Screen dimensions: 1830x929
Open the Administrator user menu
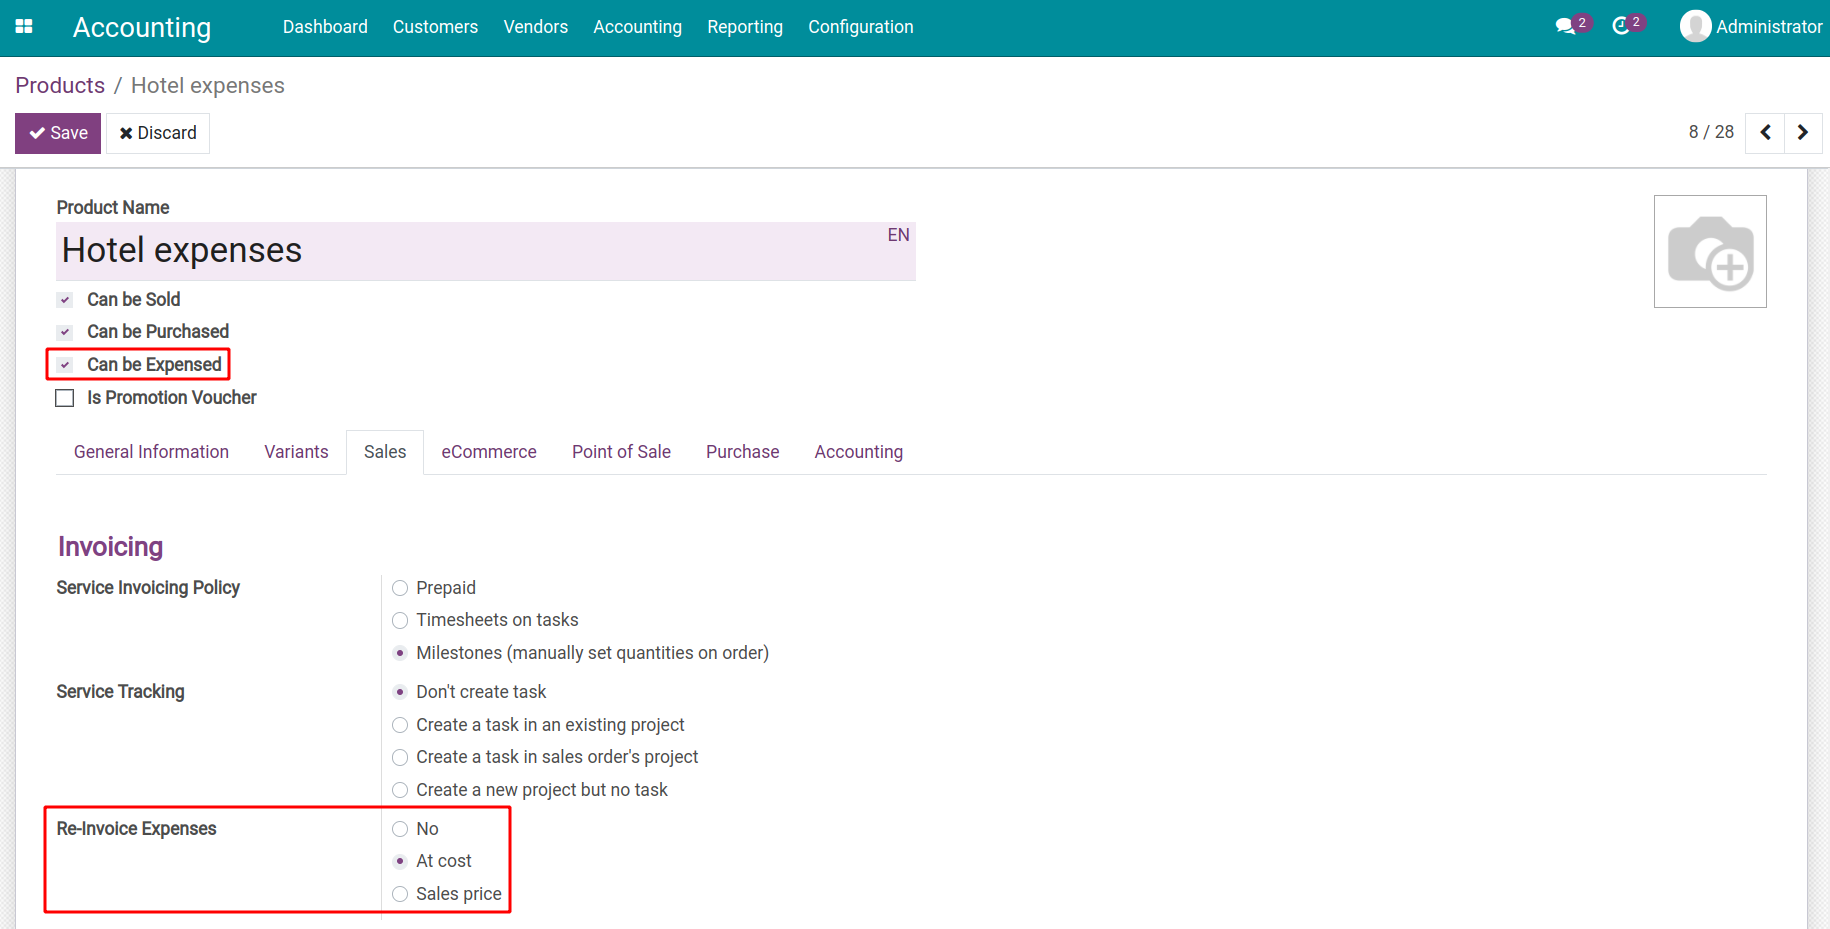1751,27
